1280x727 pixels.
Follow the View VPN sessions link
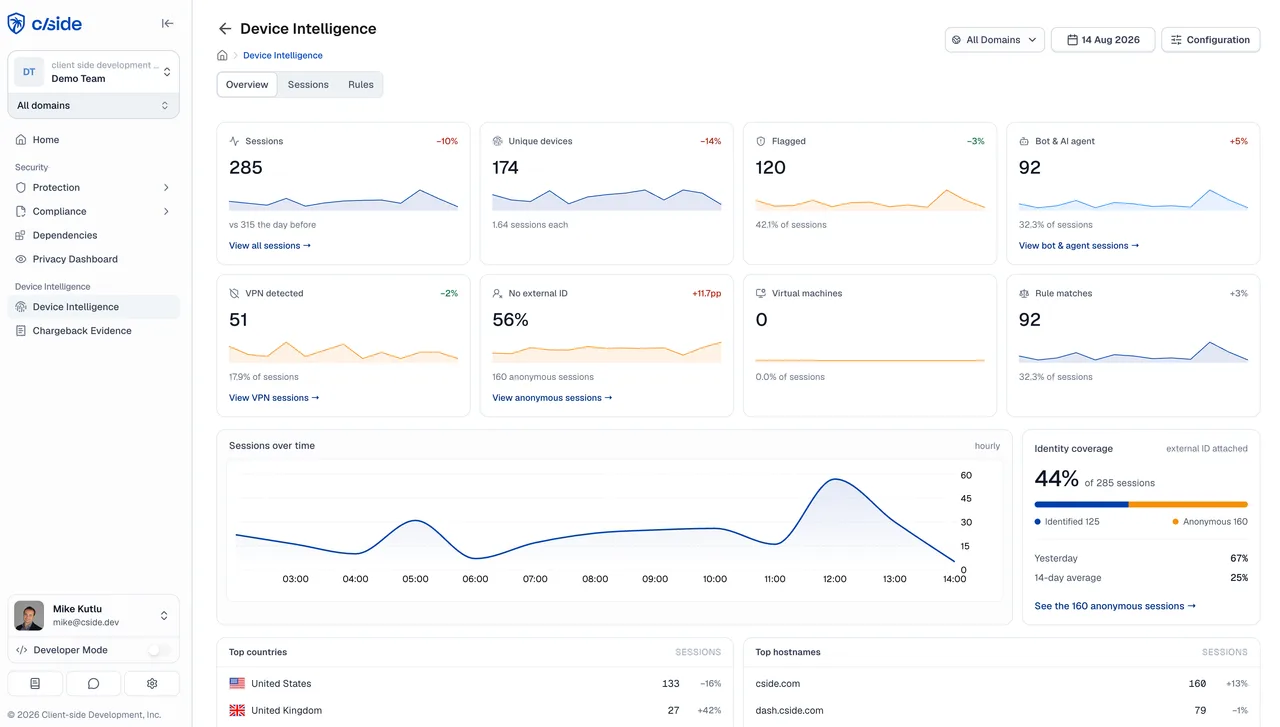[x=274, y=398]
